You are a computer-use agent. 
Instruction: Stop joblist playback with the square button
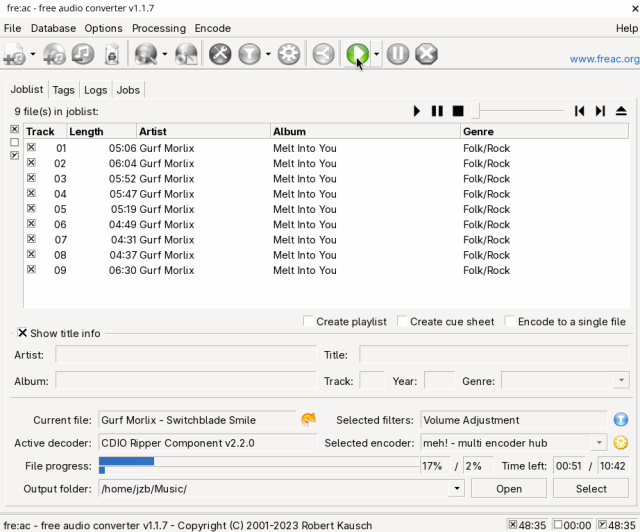pos(458,111)
